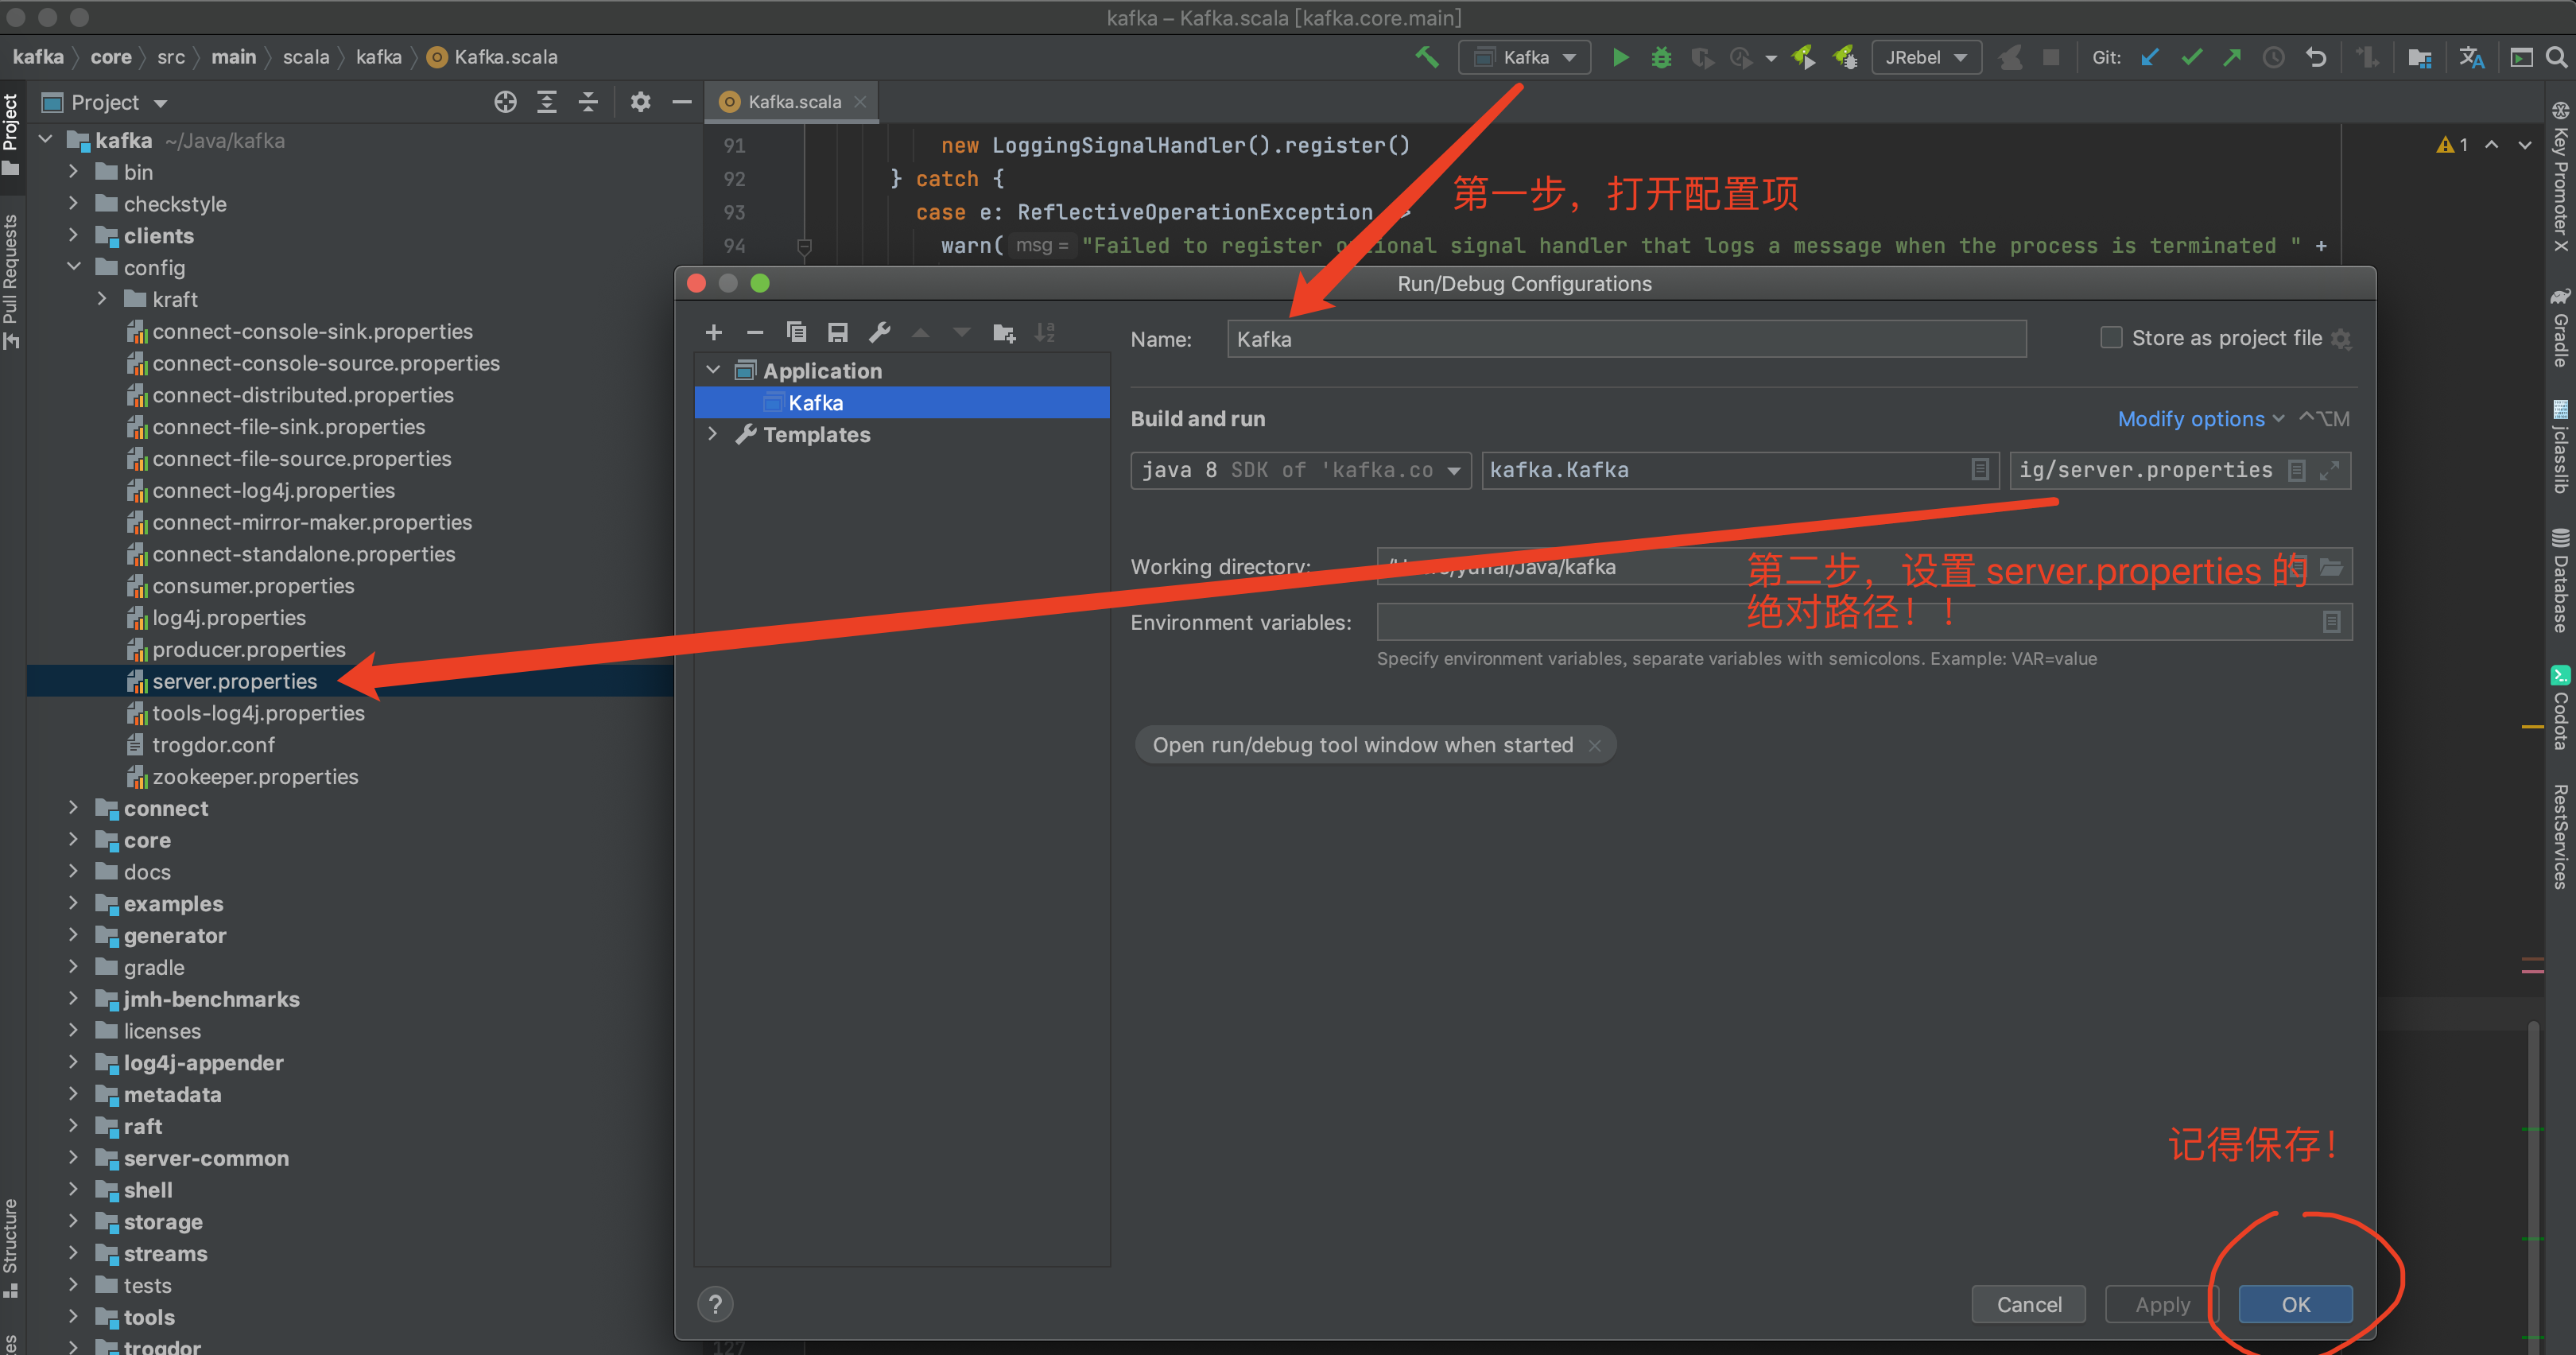Click the copy configuration icon
The image size is (2576, 1355).
796,332
